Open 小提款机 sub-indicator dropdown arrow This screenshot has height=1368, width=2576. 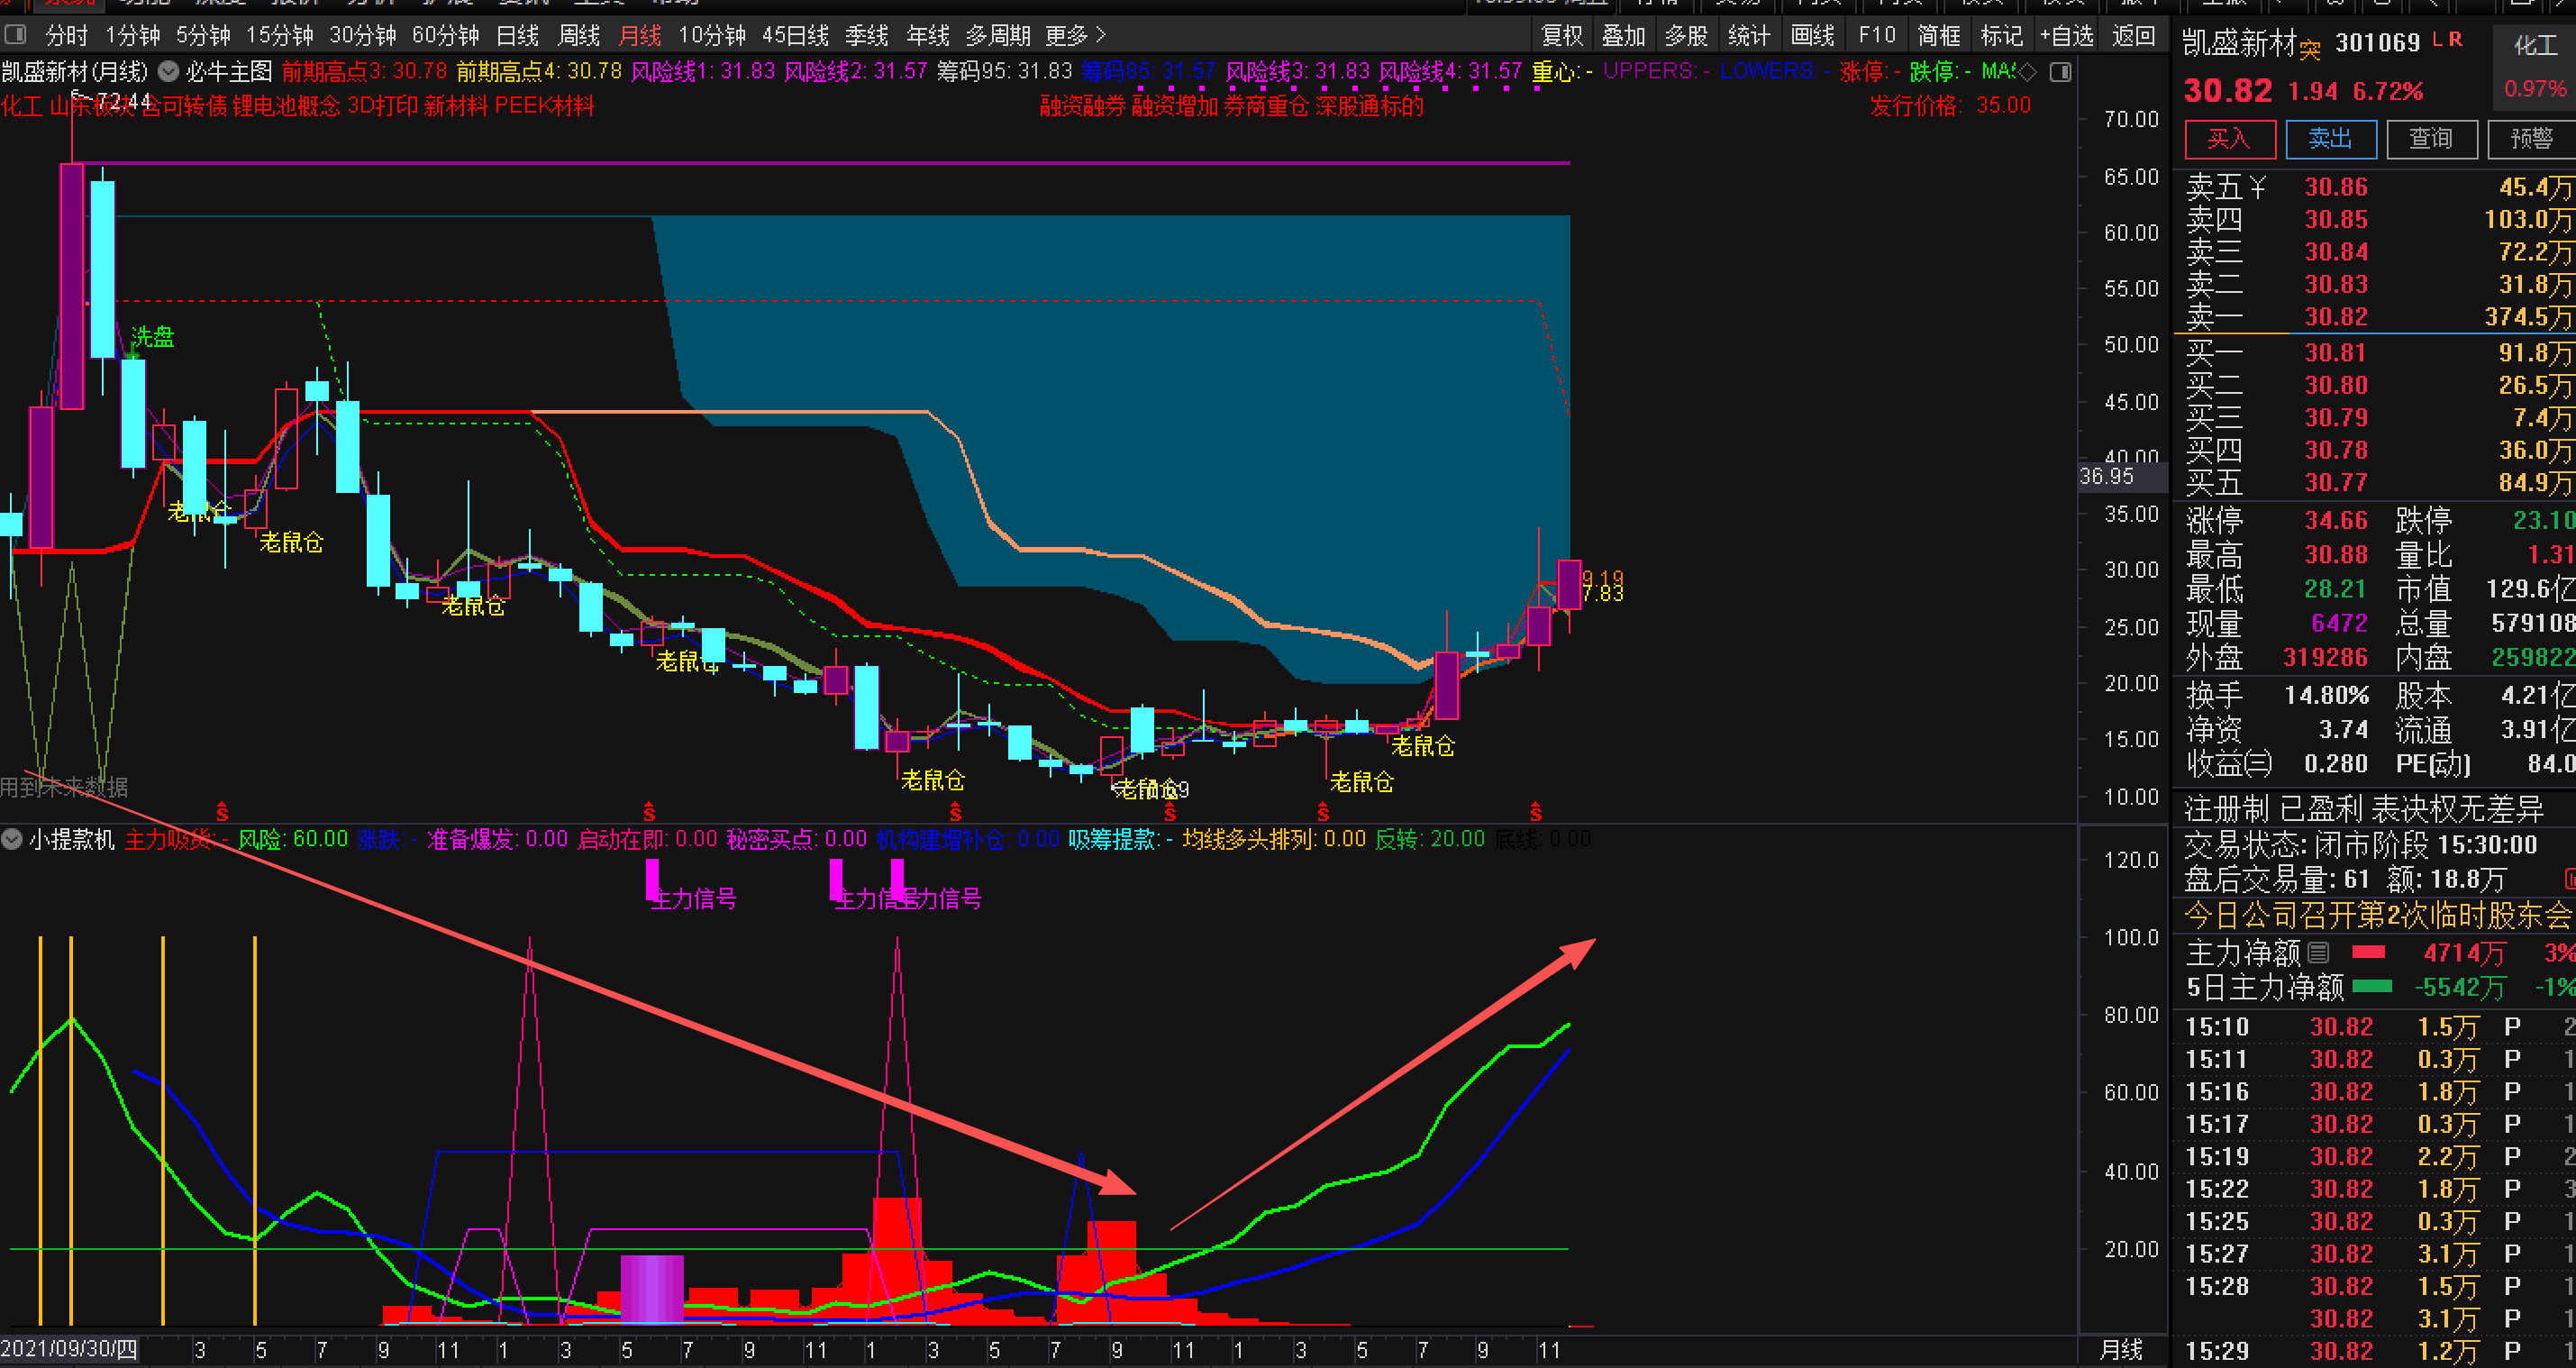coord(12,839)
